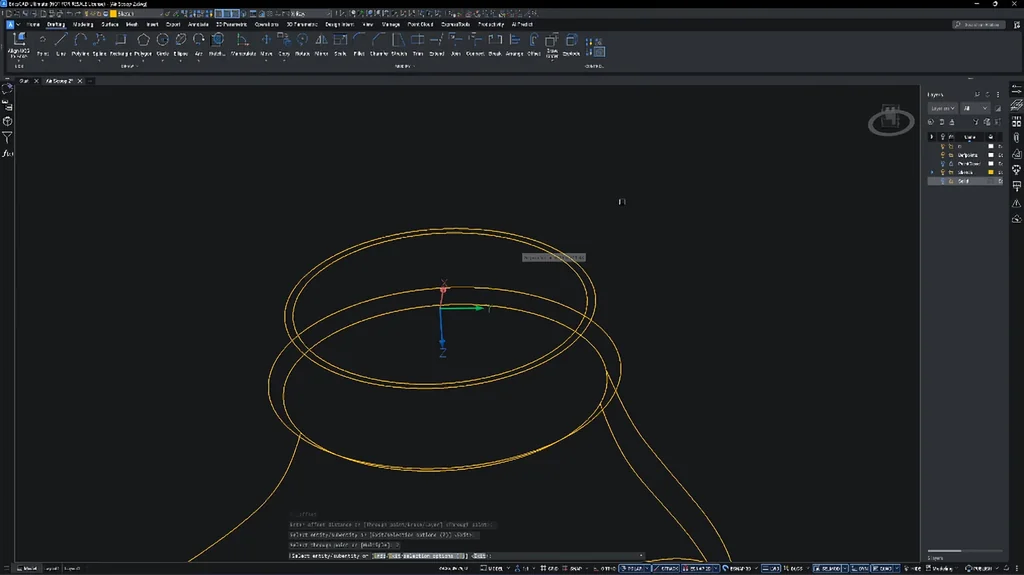This screenshot has width=1024, height=575.
Task: Toggle GRID in status bar
Action: coord(549,568)
